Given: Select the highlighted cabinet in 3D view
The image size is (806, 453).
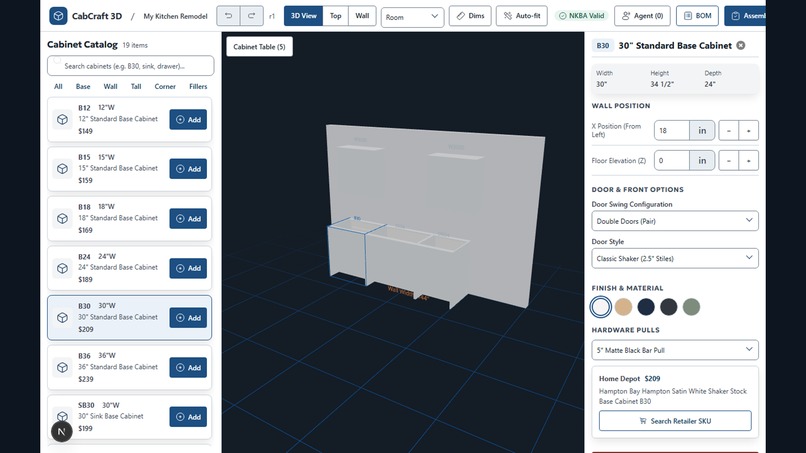Looking at the screenshot, I should 347,252.
